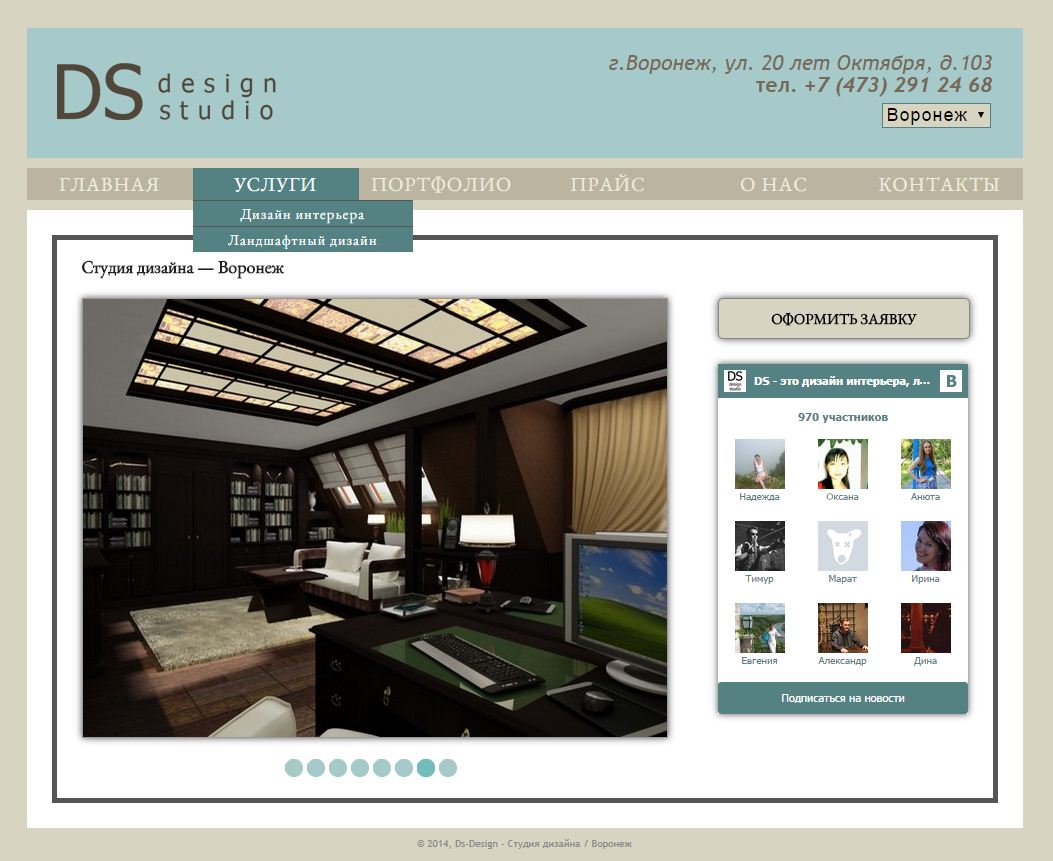
Task: Select the first slideshow dot
Action: point(294,768)
